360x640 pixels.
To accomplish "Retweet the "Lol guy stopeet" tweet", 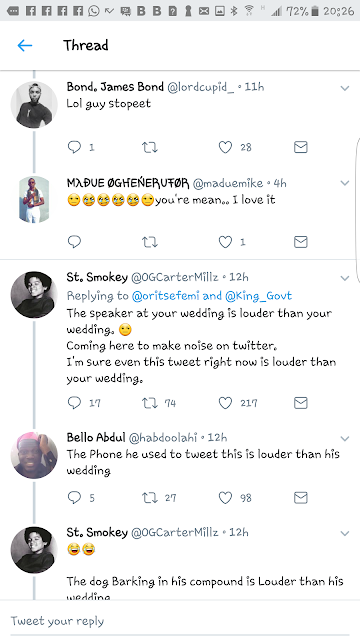I will (x=149, y=147).
